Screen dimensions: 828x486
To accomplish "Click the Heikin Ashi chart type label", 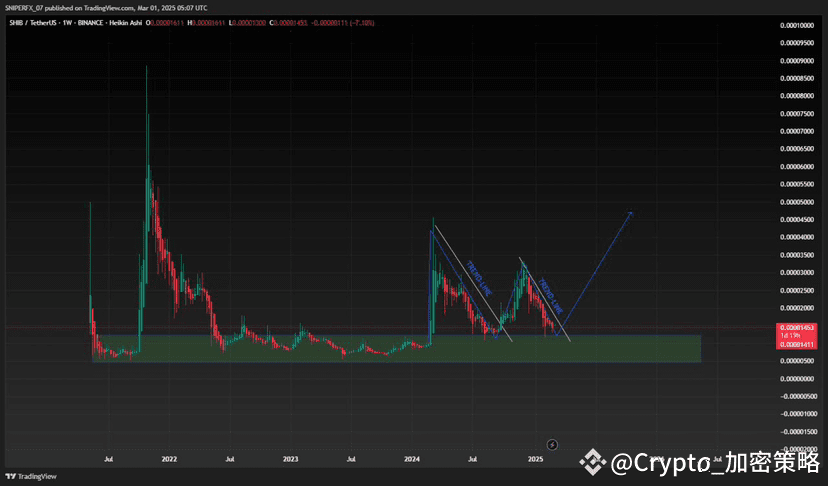I will click(125, 23).
